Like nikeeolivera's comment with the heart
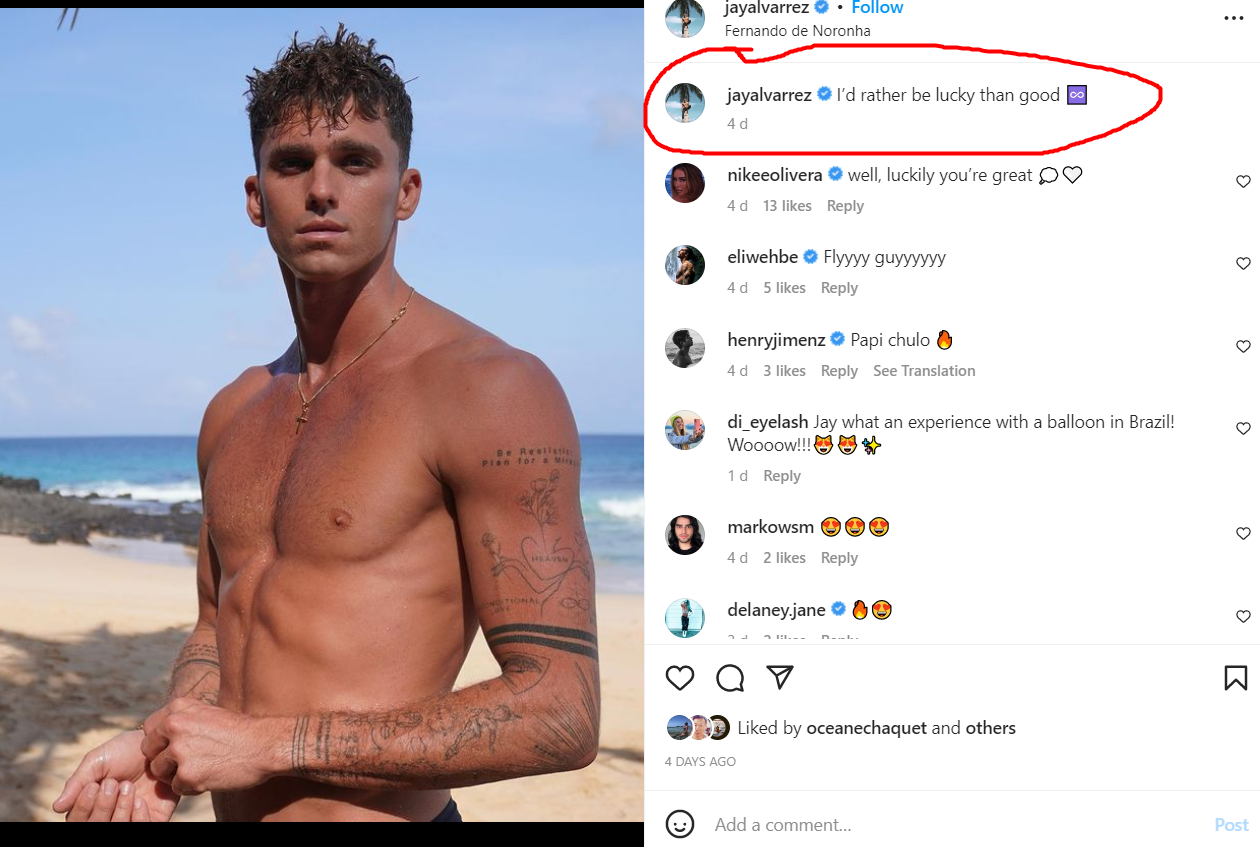The image size is (1260, 847). pos(1243,182)
